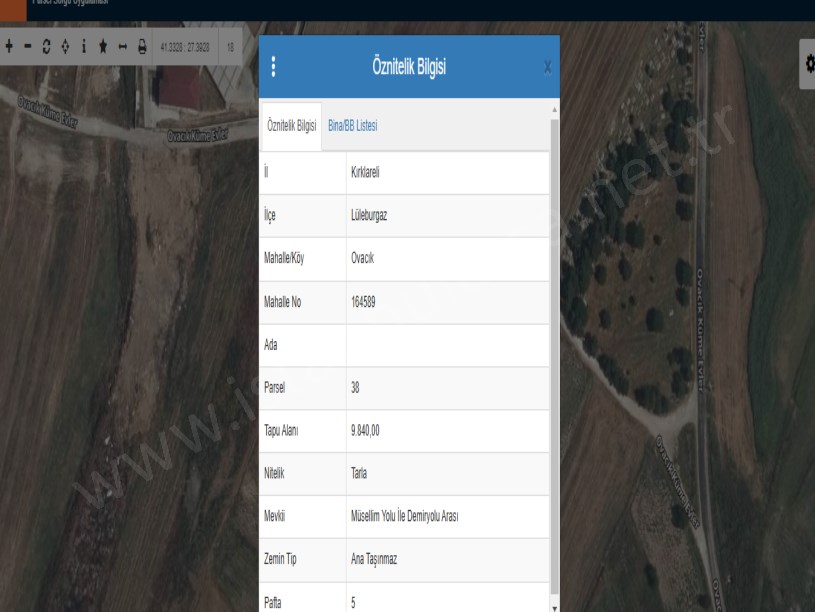The width and height of the screenshot is (815, 612).
Task: Click the scrollbar down arrow in panel
Action: pos(555,605)
